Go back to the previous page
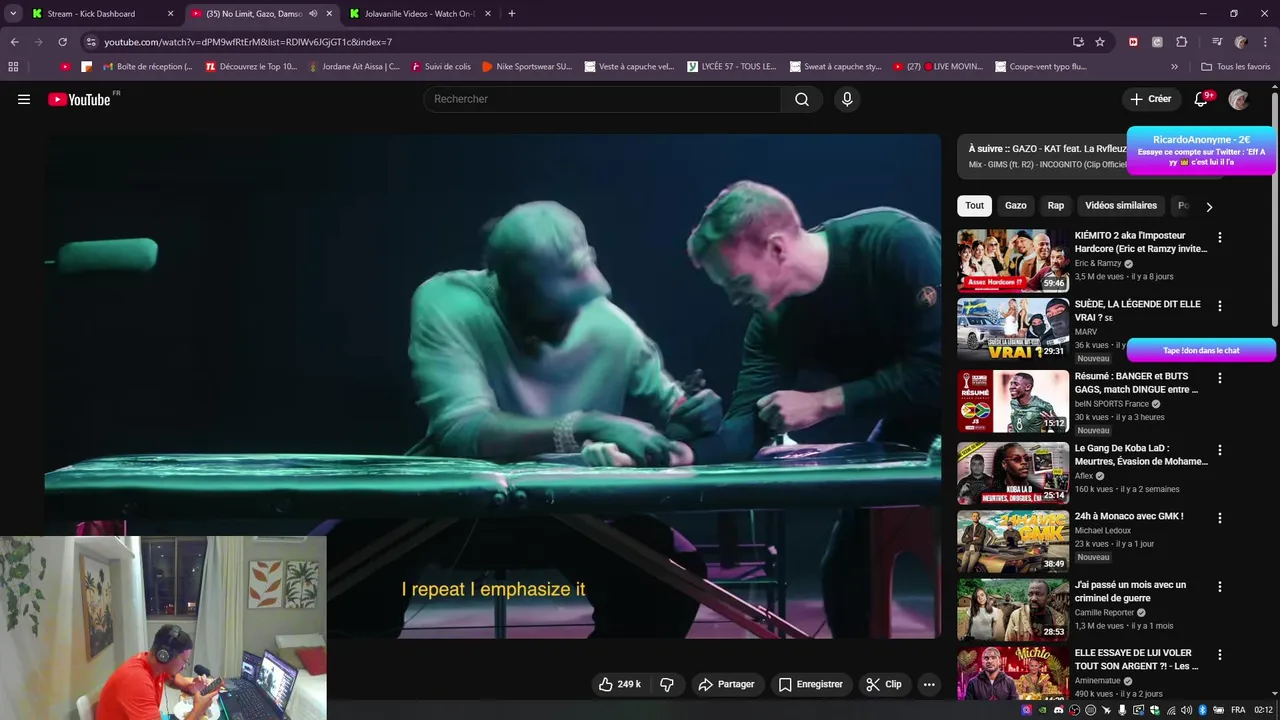This screenshot has height=720, width=1280. [x=14, y=42]
